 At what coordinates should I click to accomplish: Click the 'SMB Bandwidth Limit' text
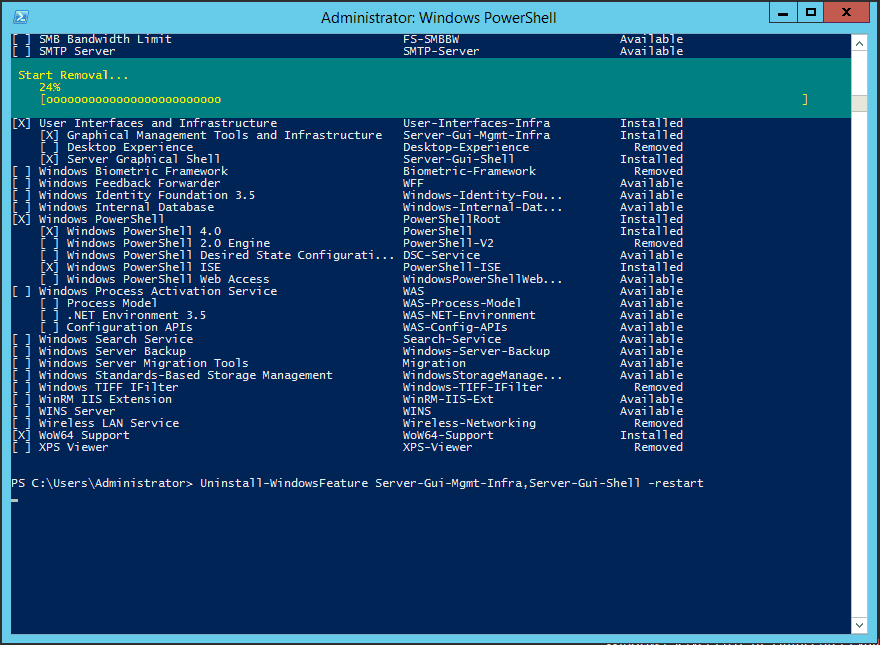click(x=105, y=39)
